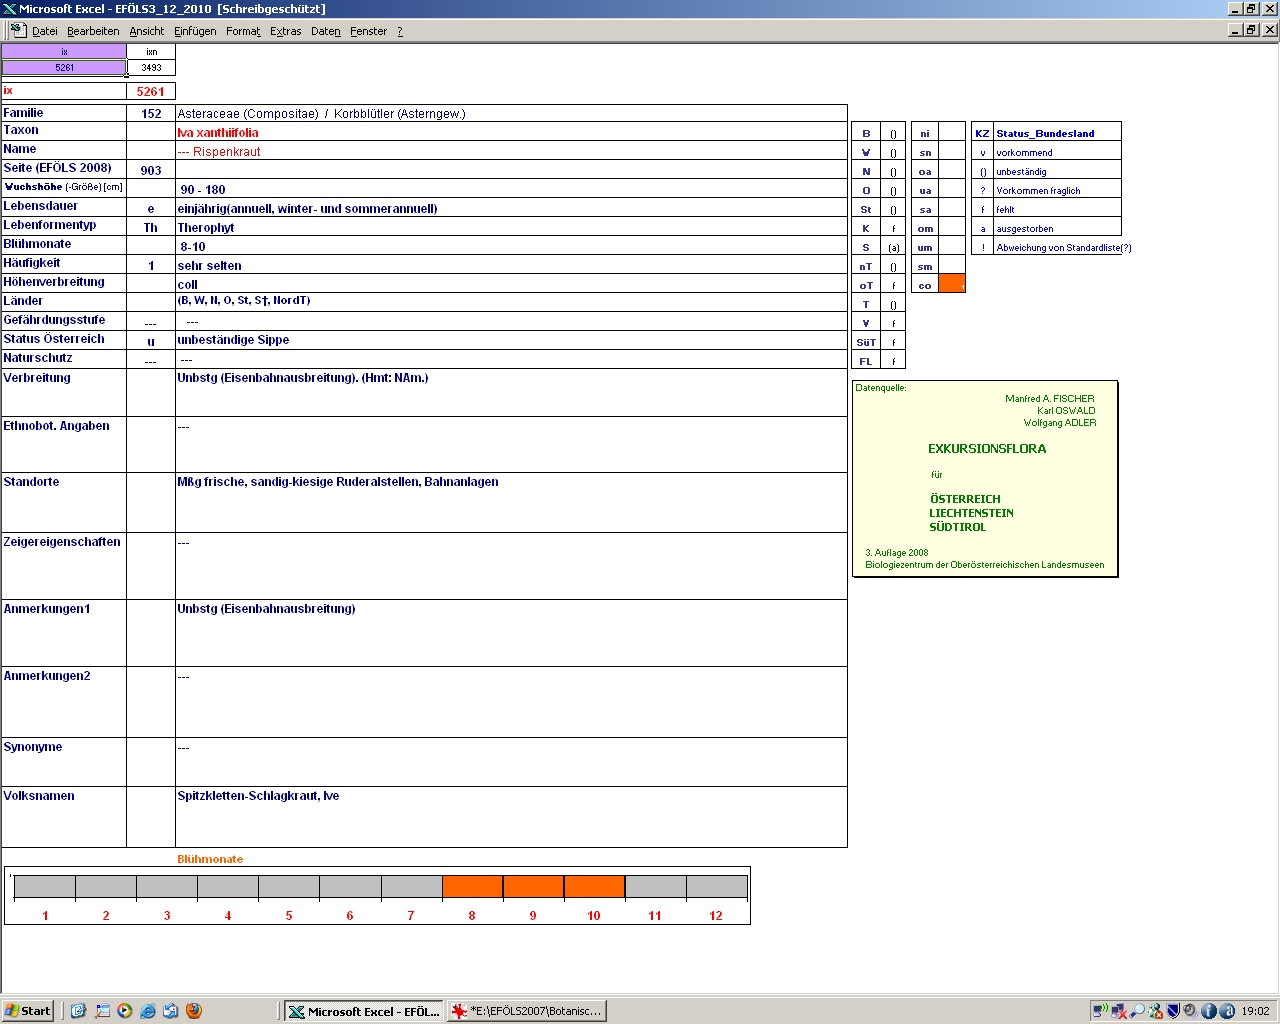Open the first quick launch icon beside Start
The width and height of the screenshot is (1280, 1024).
point(78,1011)
